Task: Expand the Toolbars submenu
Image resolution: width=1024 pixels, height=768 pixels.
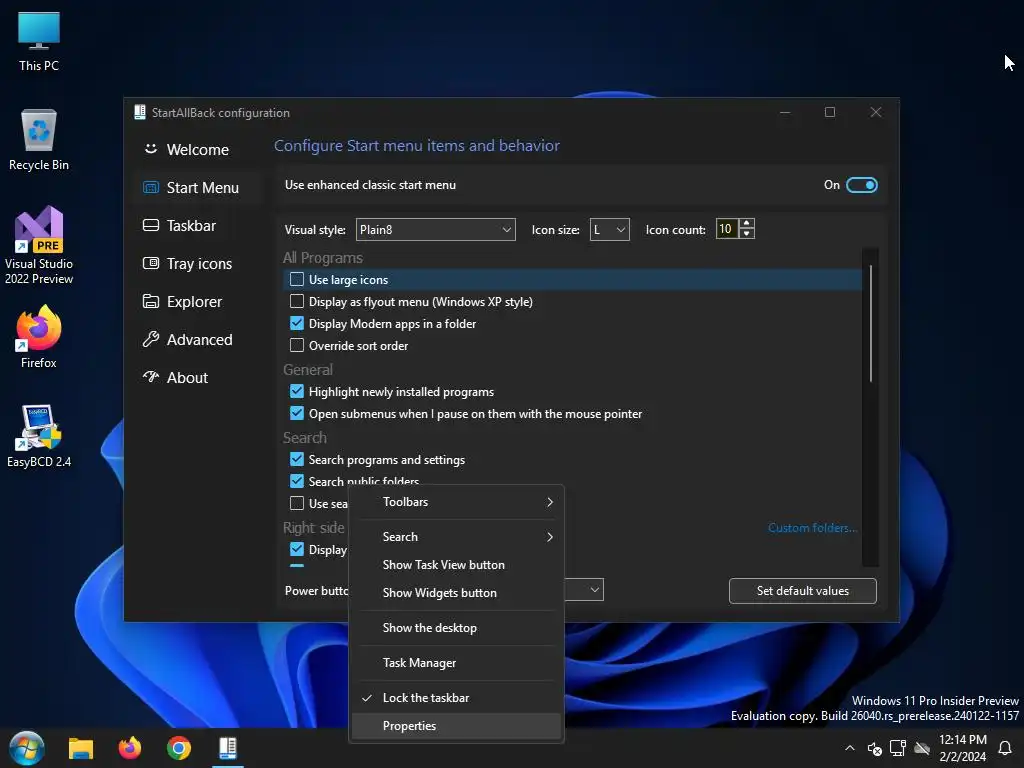Action: [457, 502]
